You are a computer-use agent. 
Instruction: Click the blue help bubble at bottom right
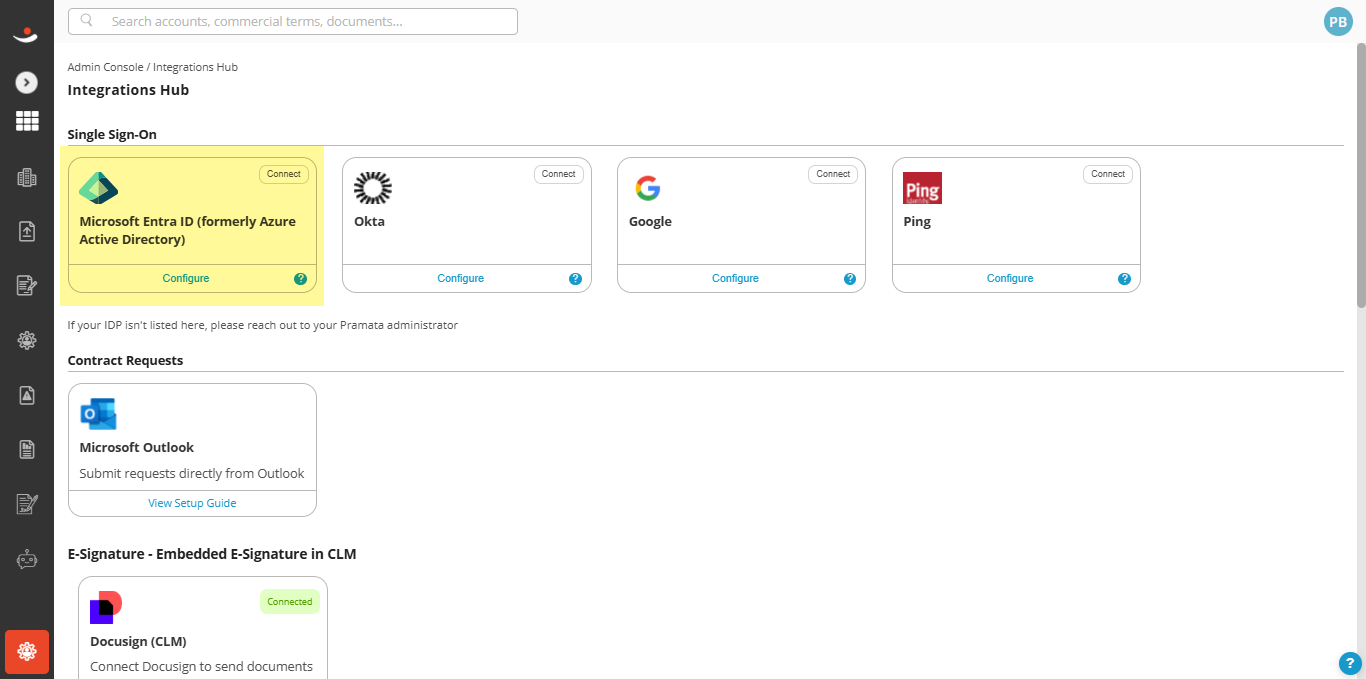click(1350, 663)
